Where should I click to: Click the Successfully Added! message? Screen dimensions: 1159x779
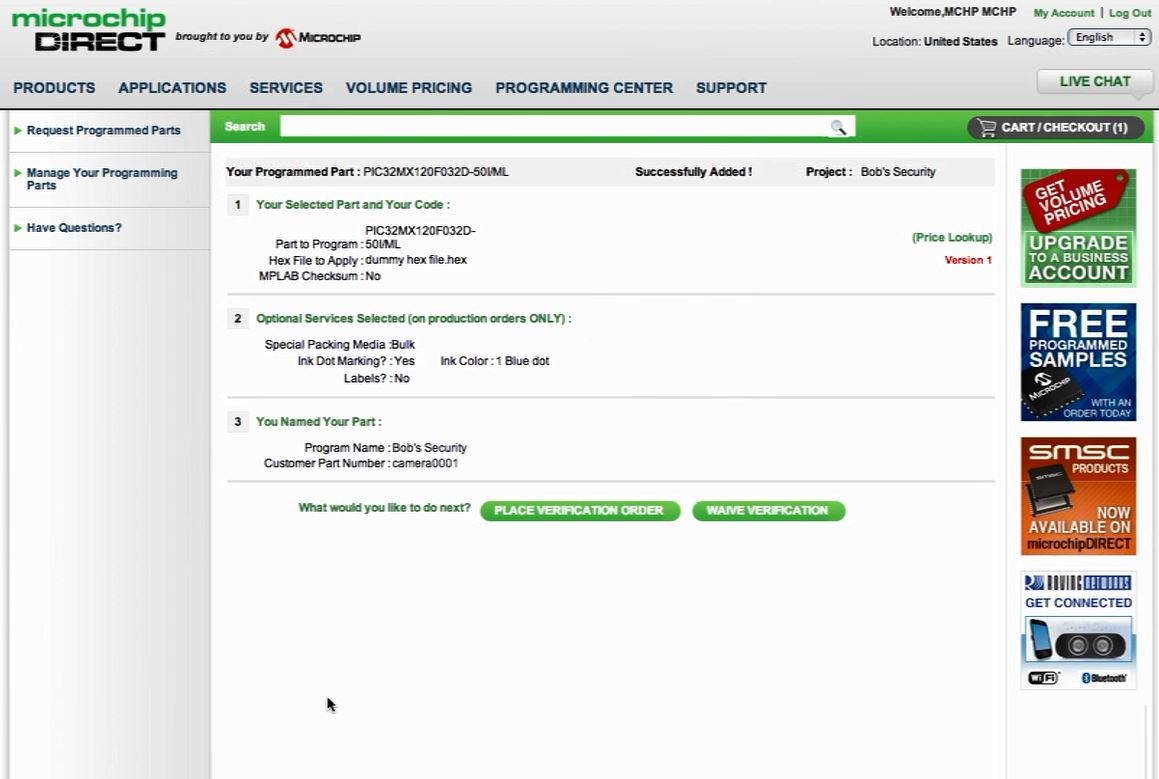coord(693,172)
